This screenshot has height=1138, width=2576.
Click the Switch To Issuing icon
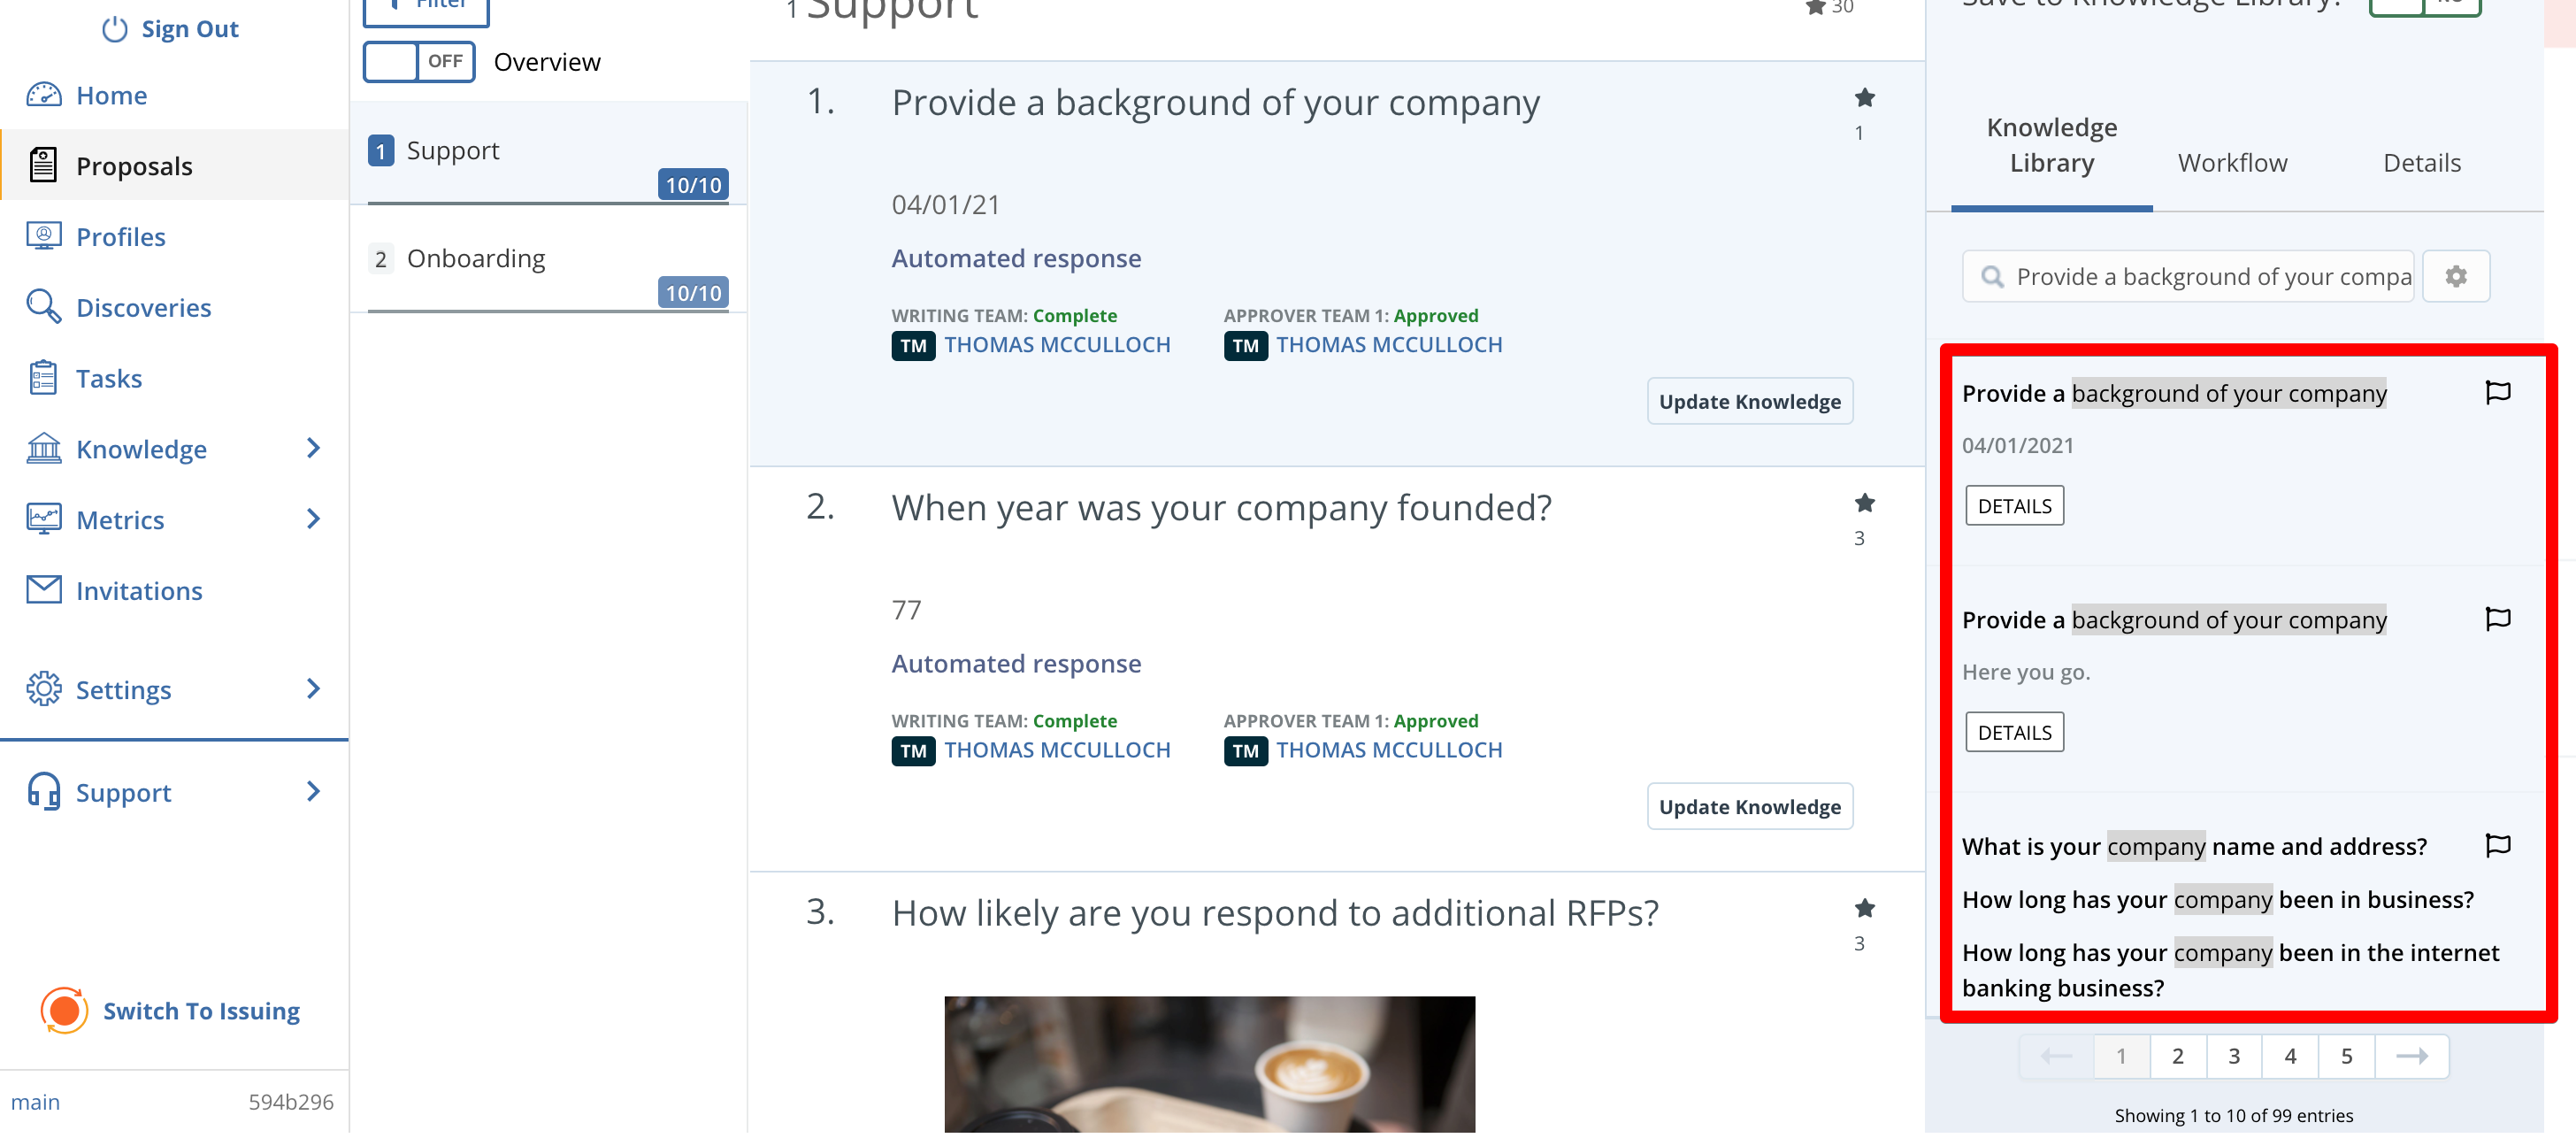[x=64, y=1010]
